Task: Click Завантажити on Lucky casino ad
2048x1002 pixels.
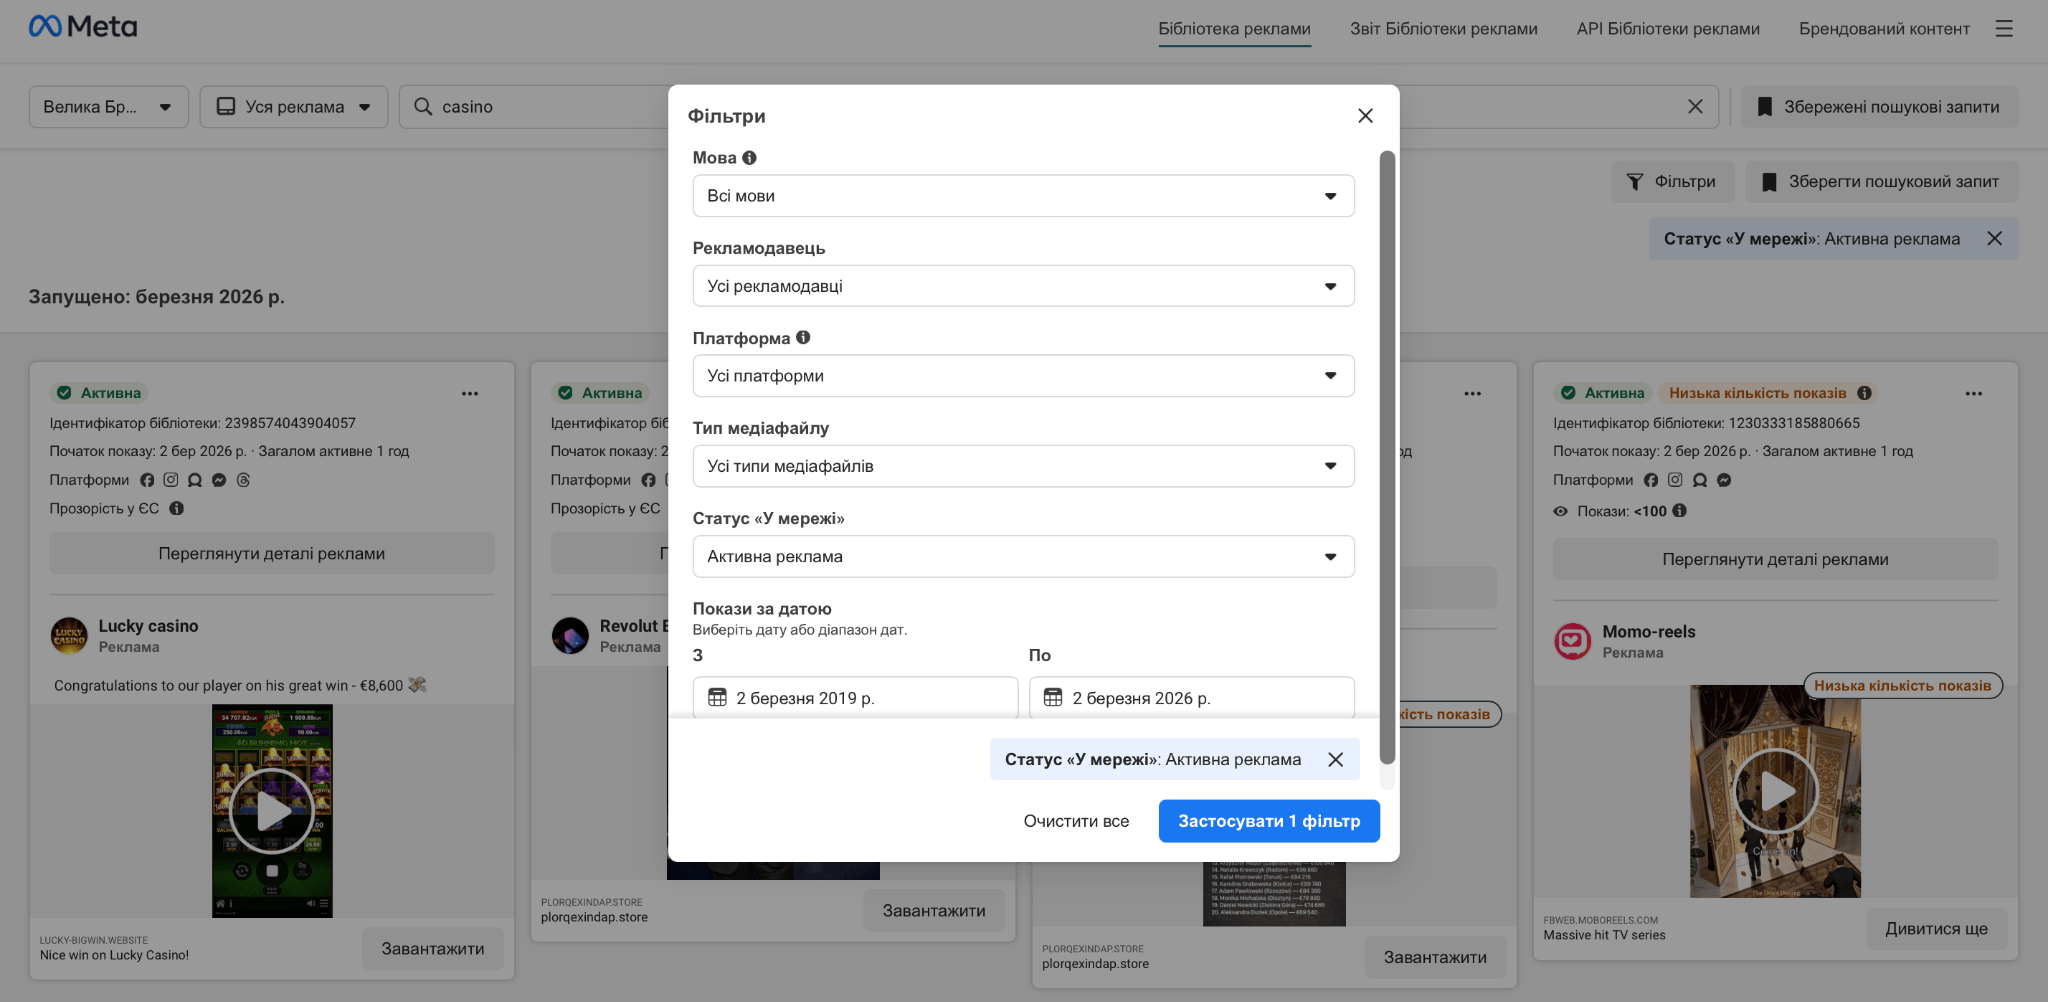Action: [x=432, y=949]
